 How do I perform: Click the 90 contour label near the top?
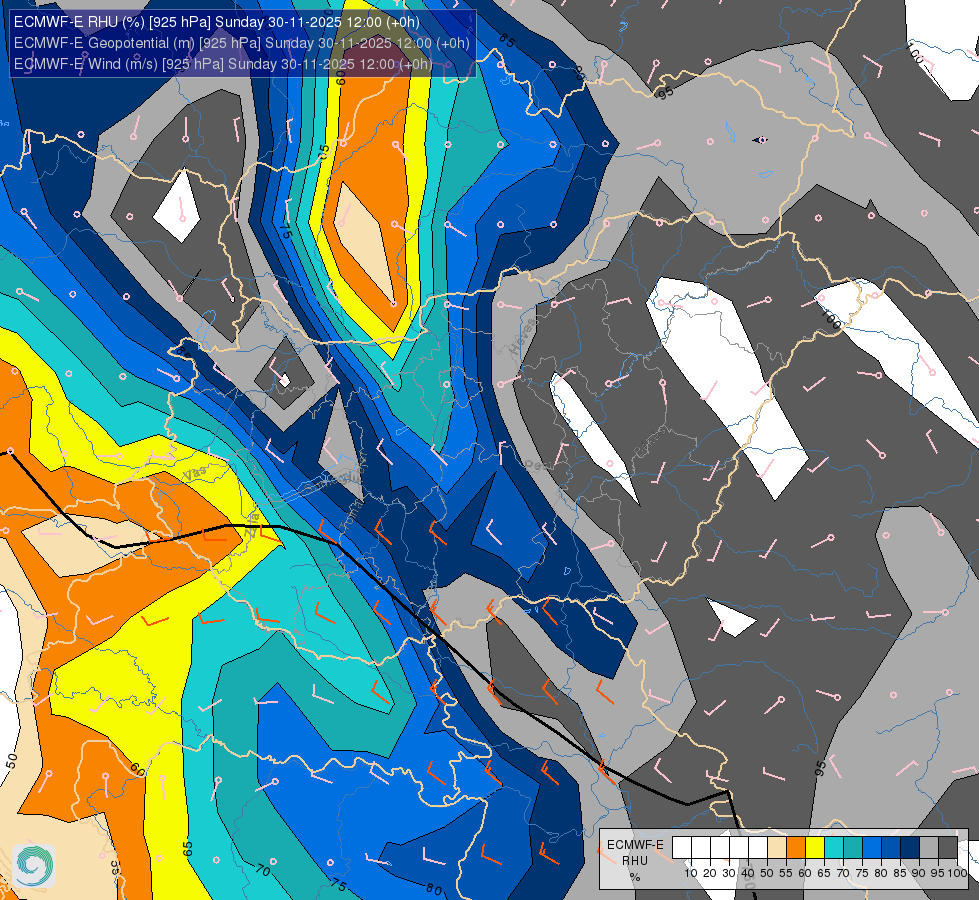click(580, 73)
